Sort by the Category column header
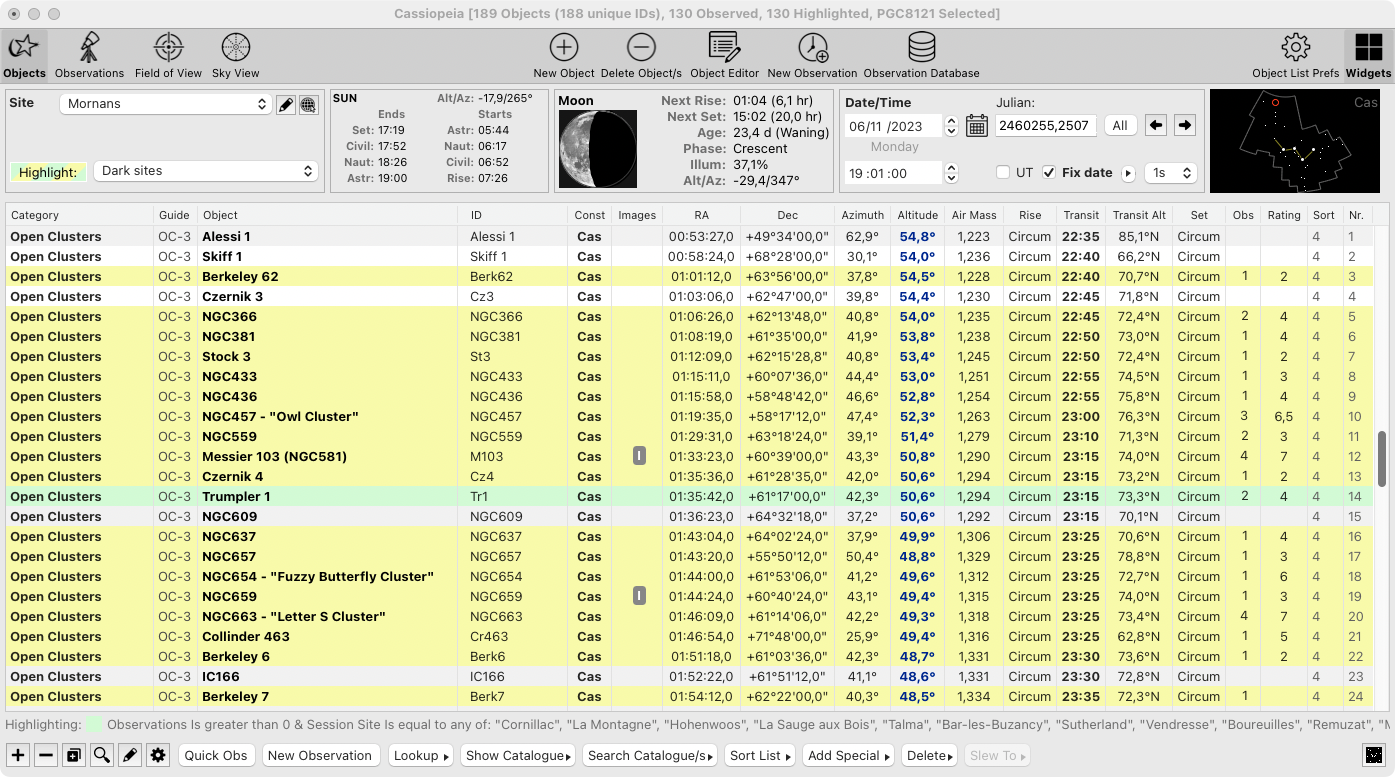 [79, 215]
